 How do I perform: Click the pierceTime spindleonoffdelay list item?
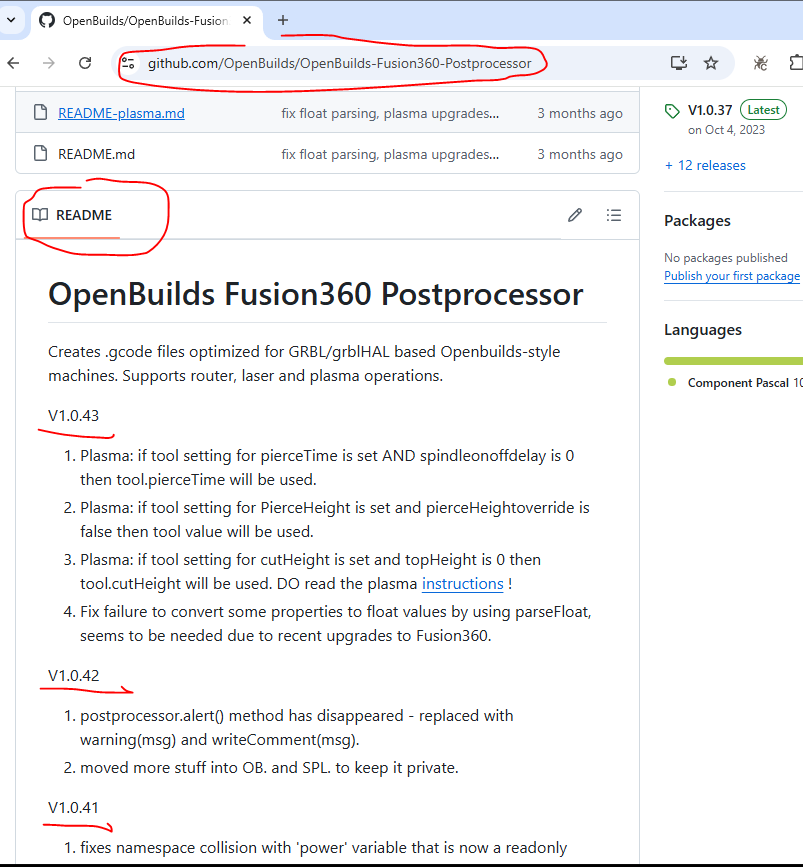coord(327,468)
